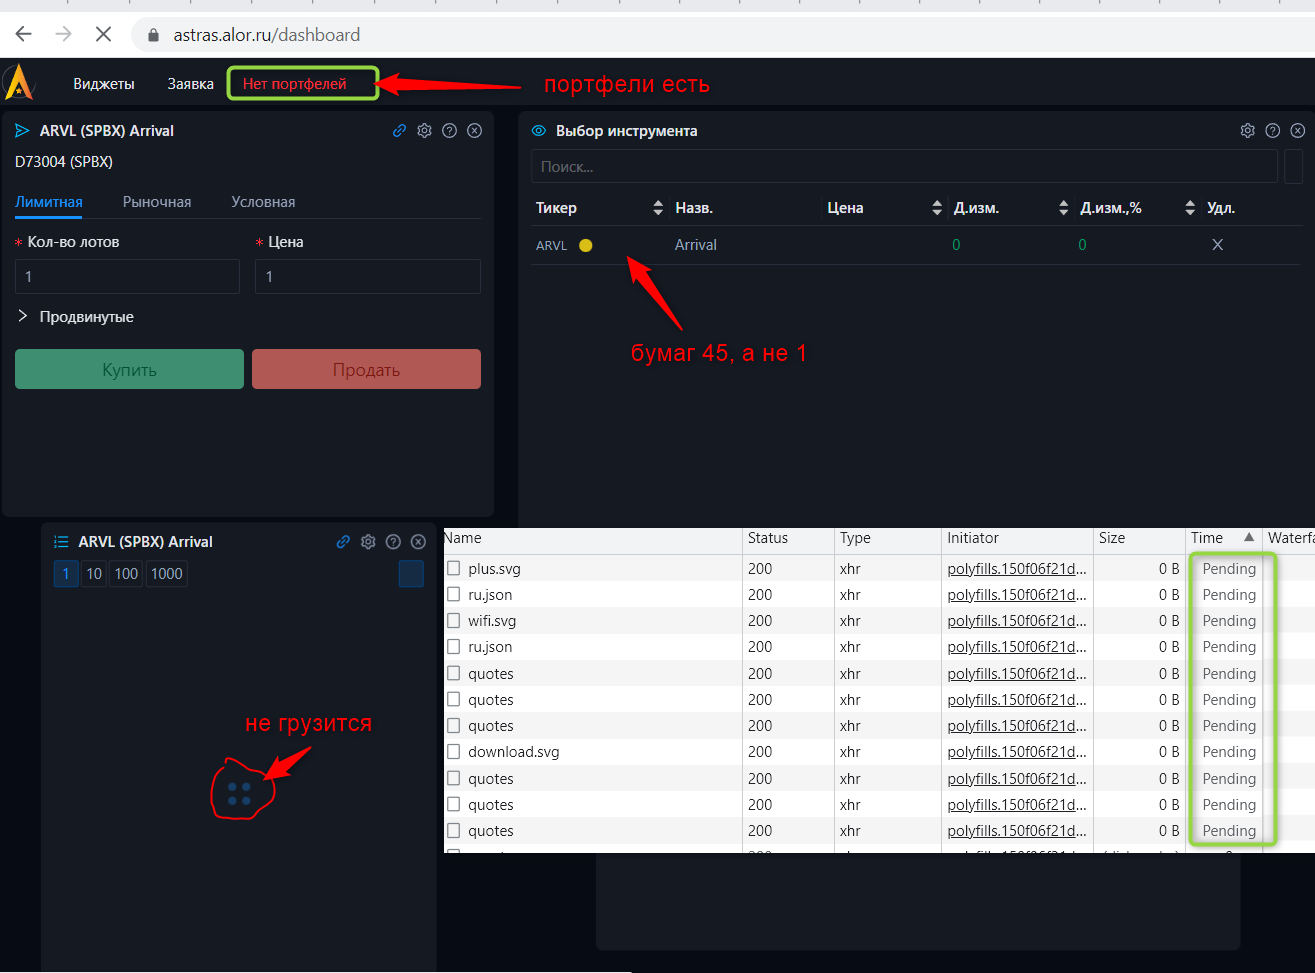Open polyfills initiator link in download.svg row
This screenshot has height=973, width=1315.
pyautogui.click(x=1017, y=752)
